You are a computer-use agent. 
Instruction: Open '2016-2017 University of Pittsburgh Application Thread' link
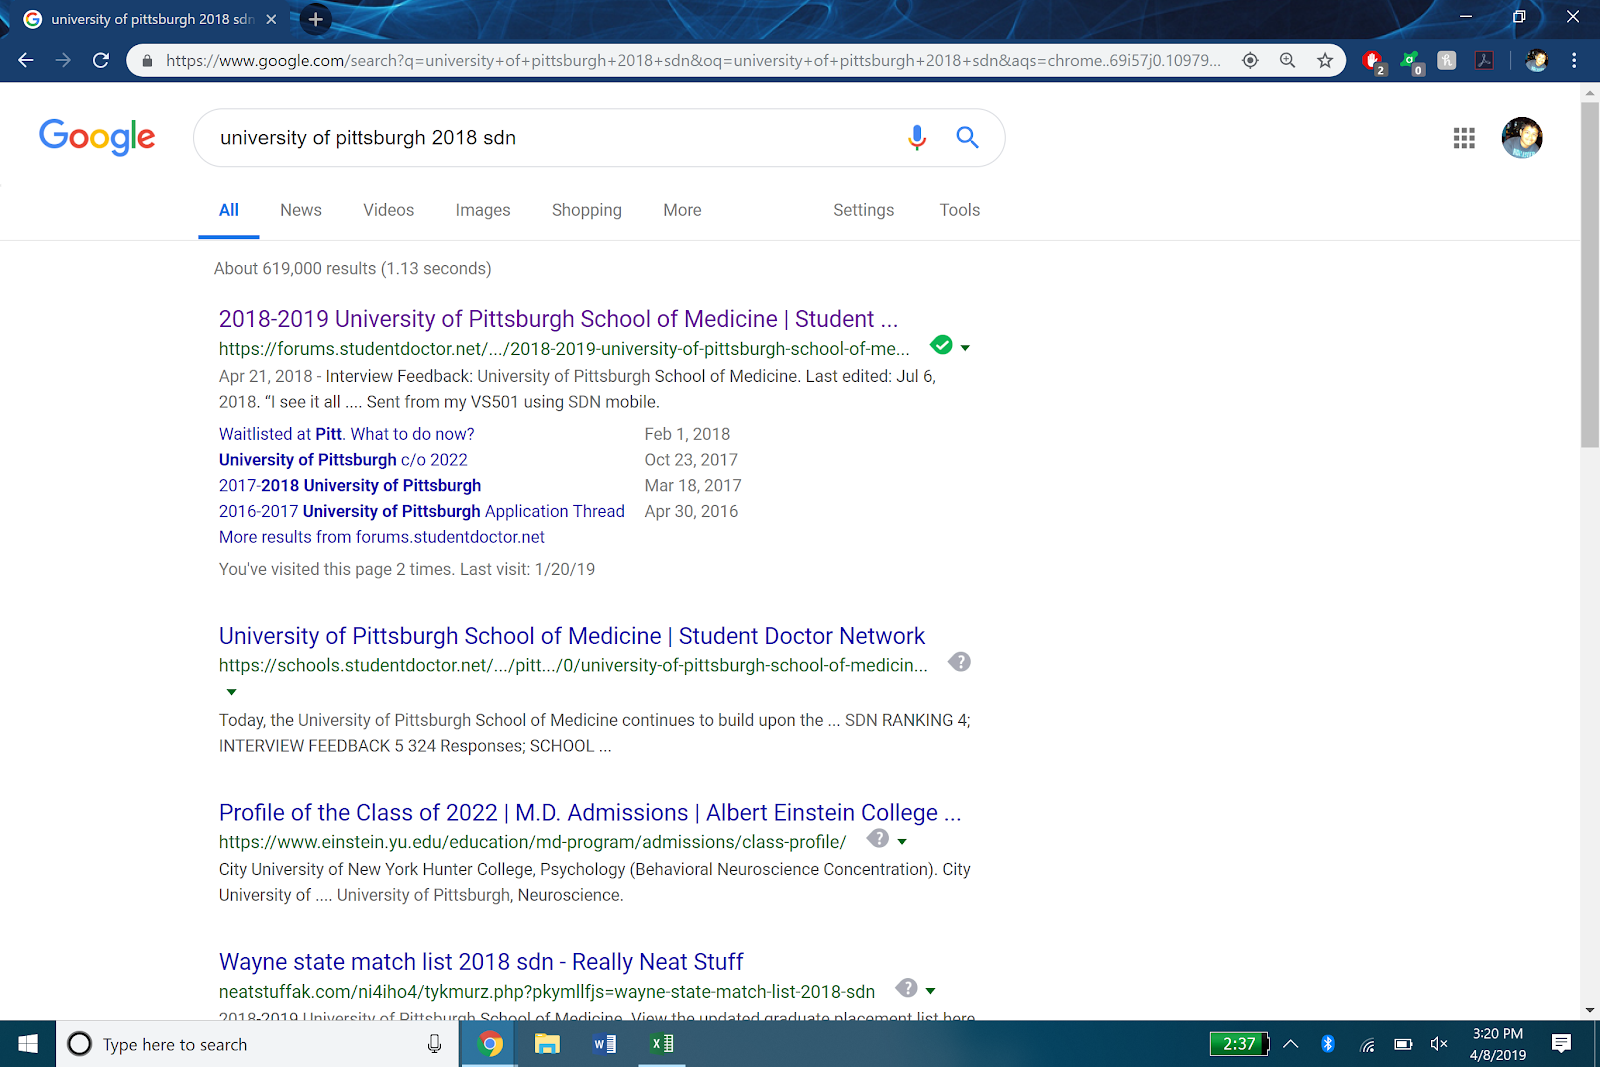point(422,512)
